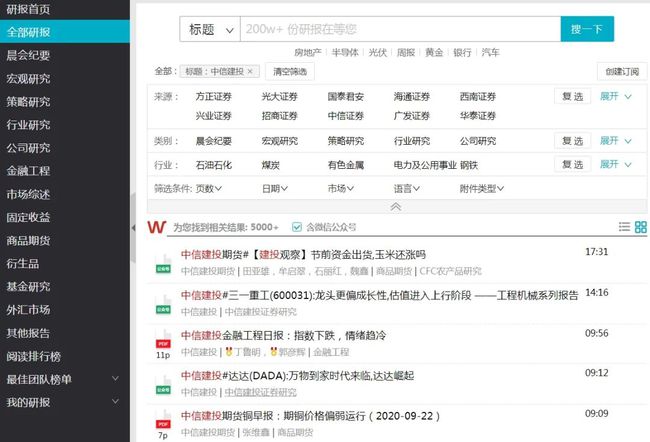Click the PDF icon of 期货铜早报 report
This screenshot has height=442, width=650.
point(163,420)
